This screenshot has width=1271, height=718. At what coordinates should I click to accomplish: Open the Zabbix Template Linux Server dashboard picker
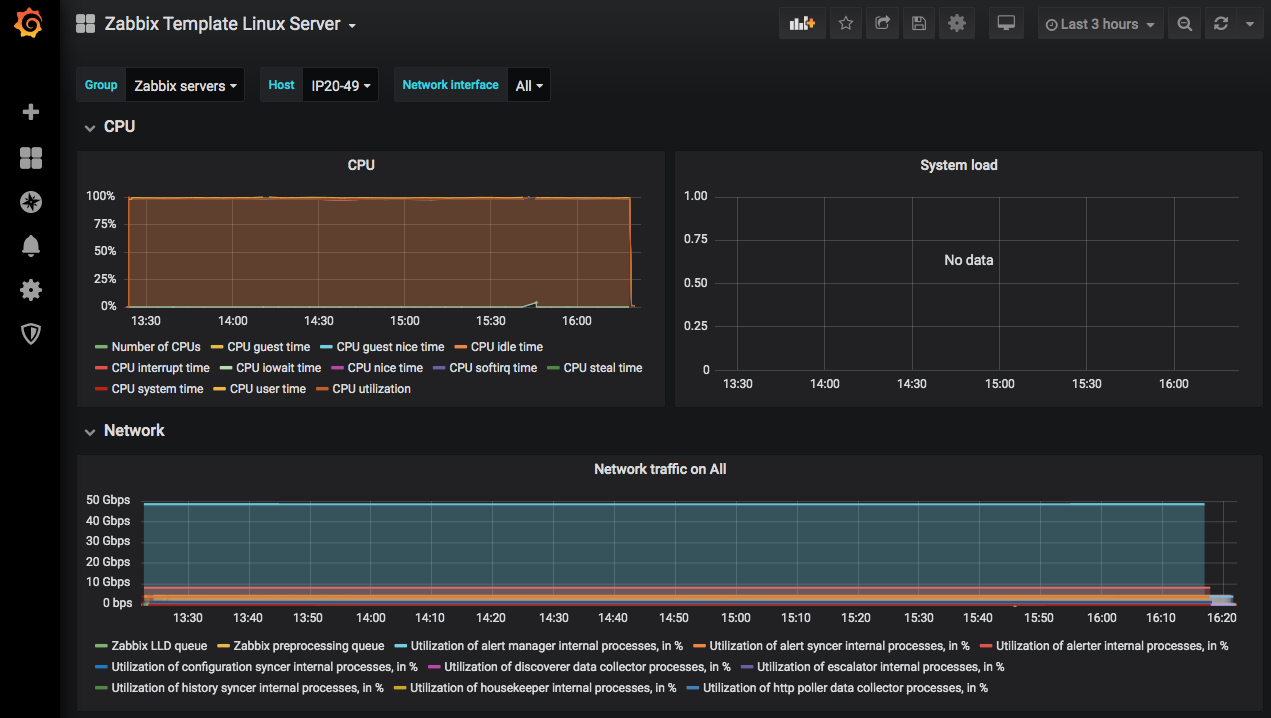[x=230, y=24]
